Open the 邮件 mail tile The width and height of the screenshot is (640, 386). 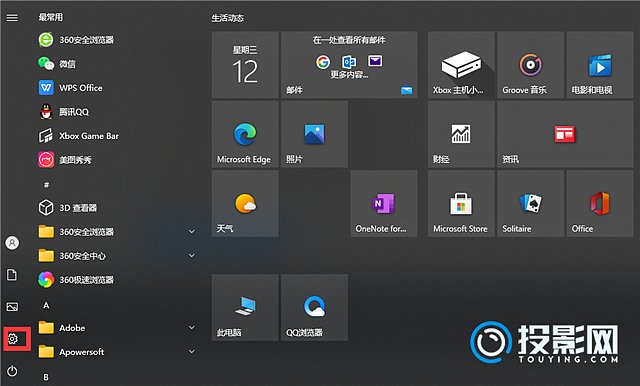(349, 65)
